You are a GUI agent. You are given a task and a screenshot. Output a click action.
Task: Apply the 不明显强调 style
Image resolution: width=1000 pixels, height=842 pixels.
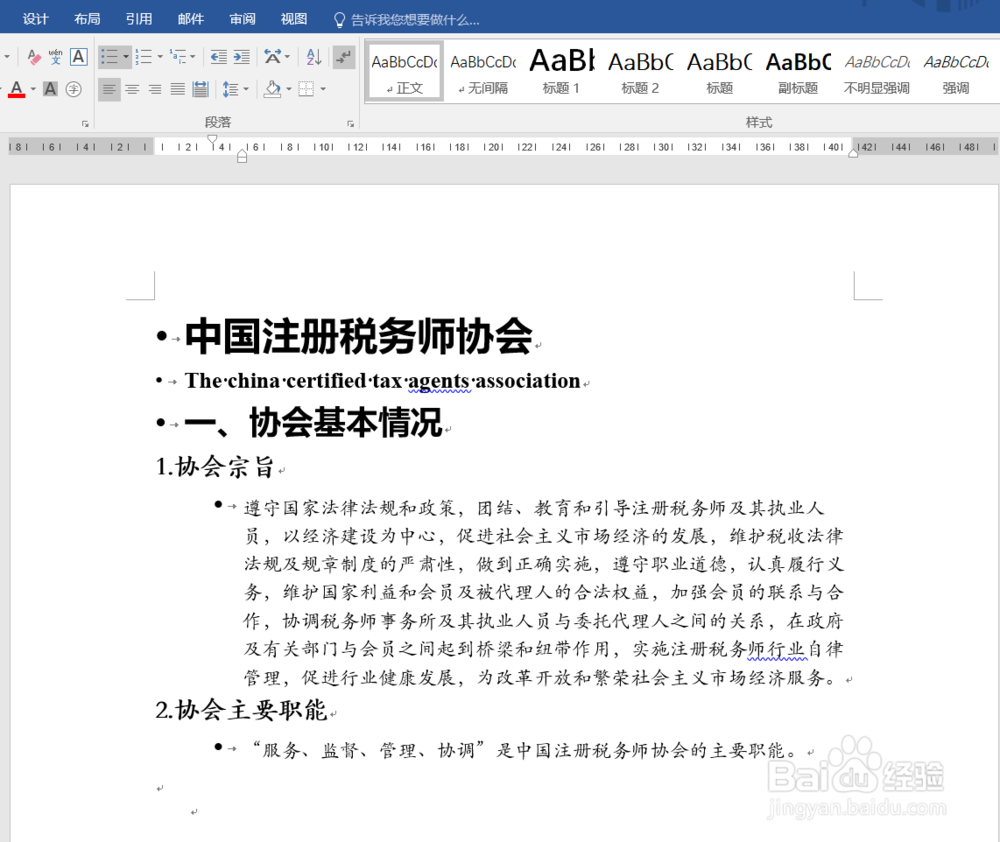click(877, 71)
